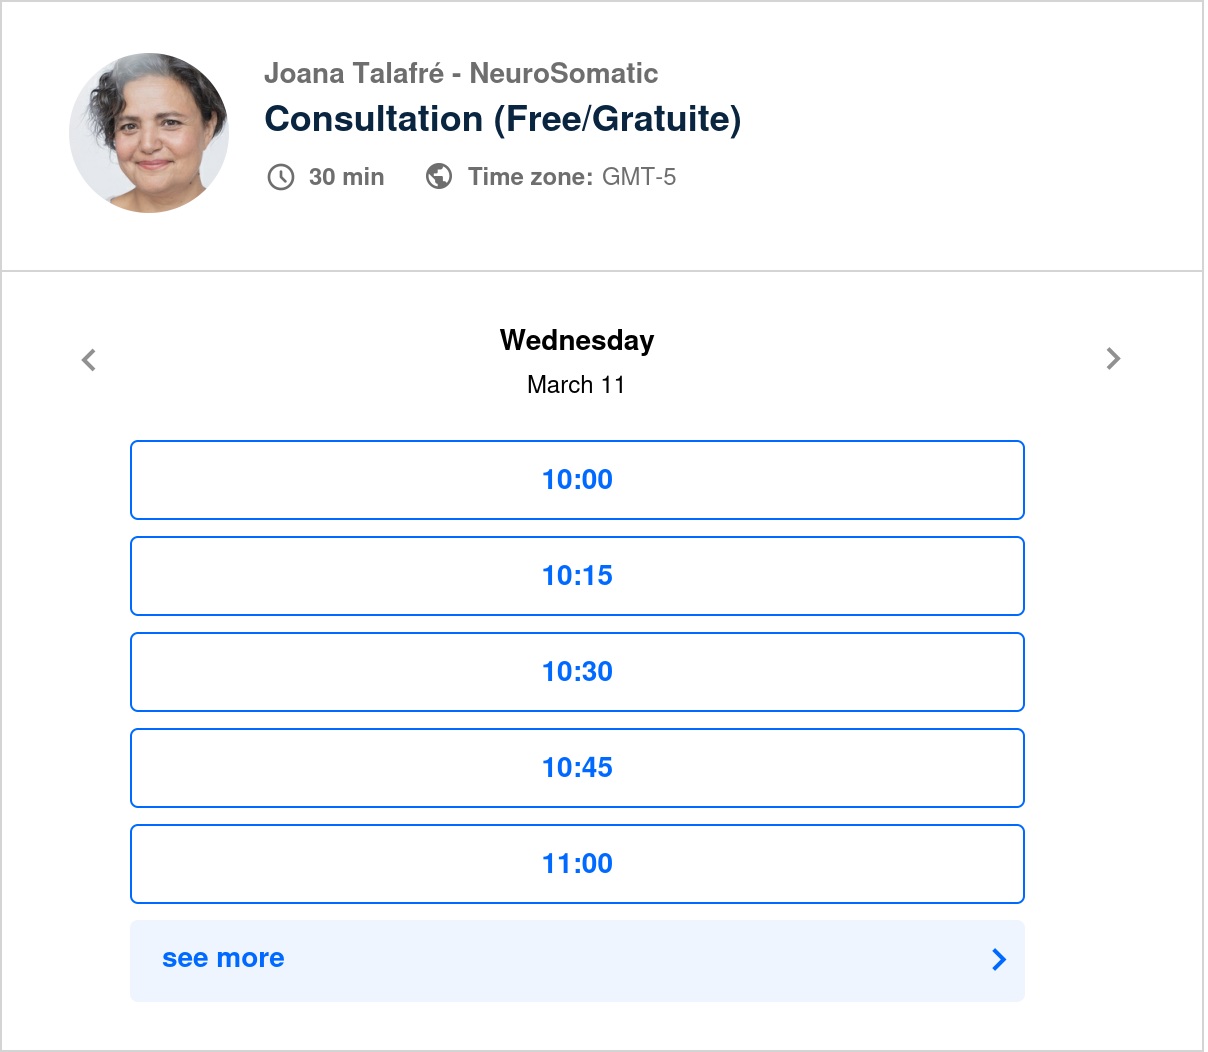Click the Time zone label
This screenshot has width=1208, height=1052.
coord(530,177)
